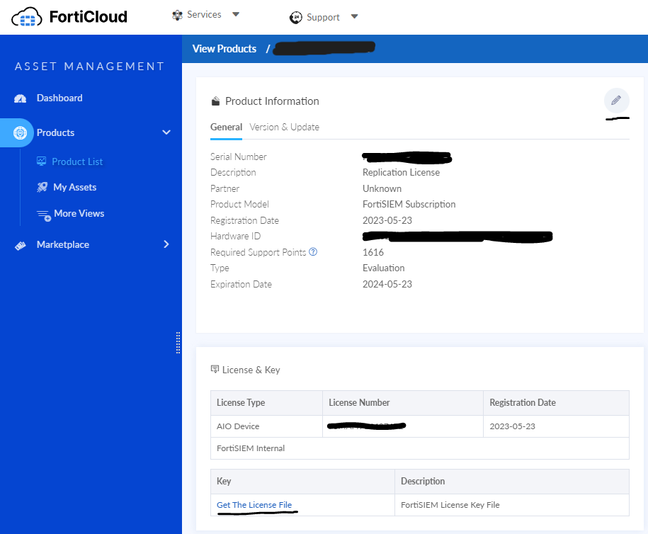The width and height of the screenshot is (648, 534).
Task: Click the pencil edit icon
Action: [x=616, y=100]
